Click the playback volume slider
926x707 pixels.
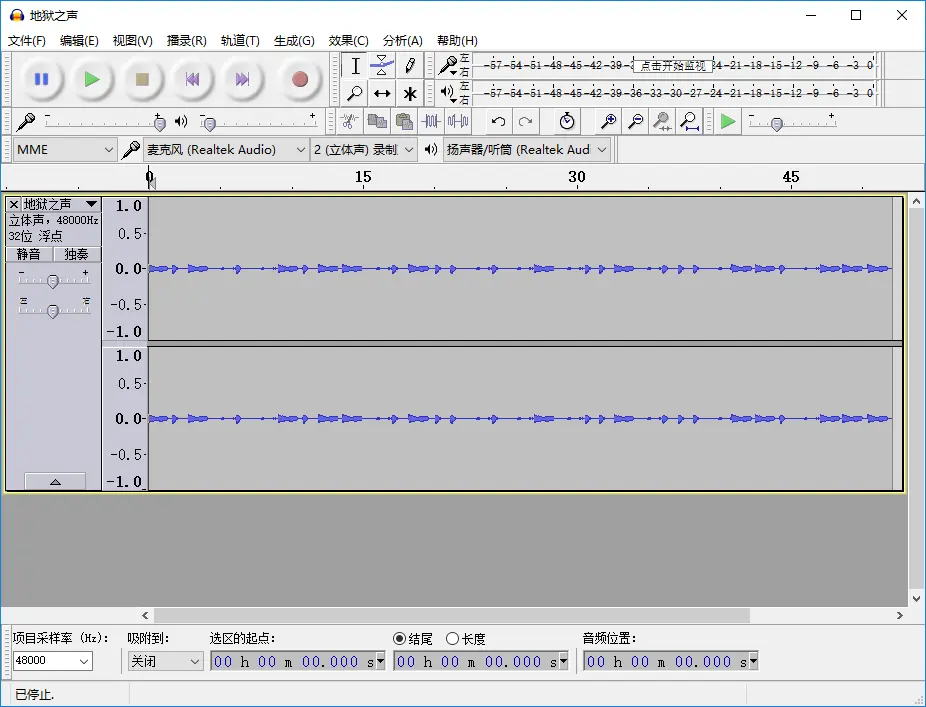pyautogui.click(x=258, y=122)
